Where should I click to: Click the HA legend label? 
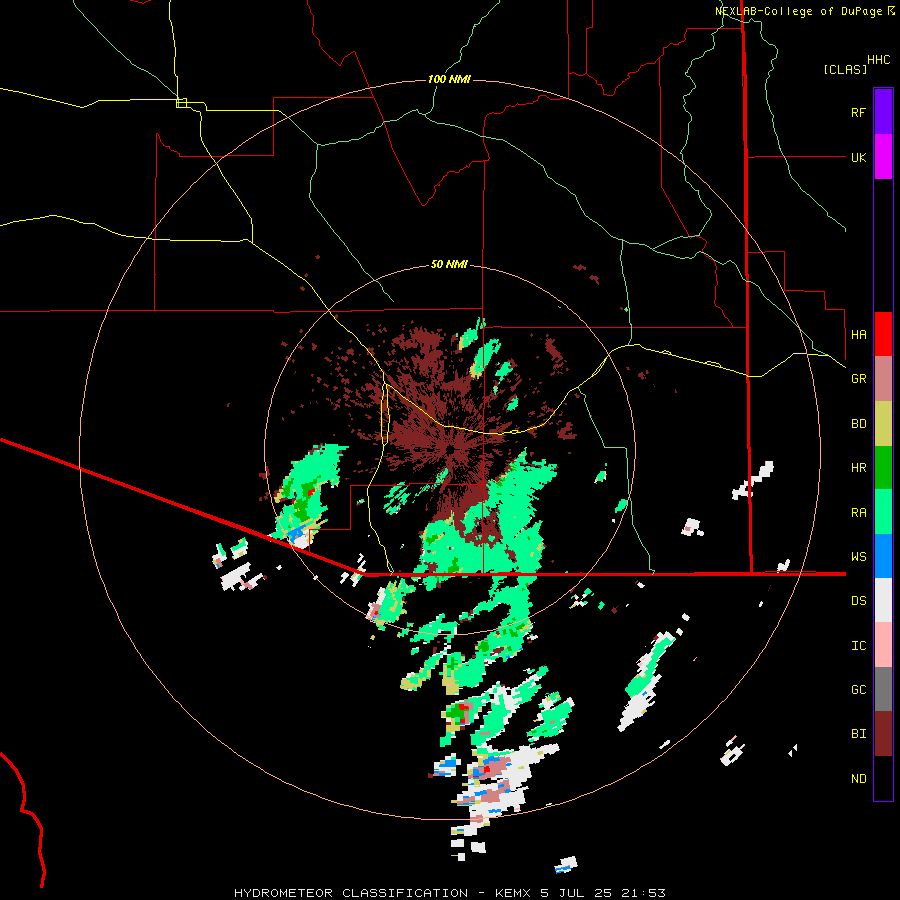coord(858,335)
